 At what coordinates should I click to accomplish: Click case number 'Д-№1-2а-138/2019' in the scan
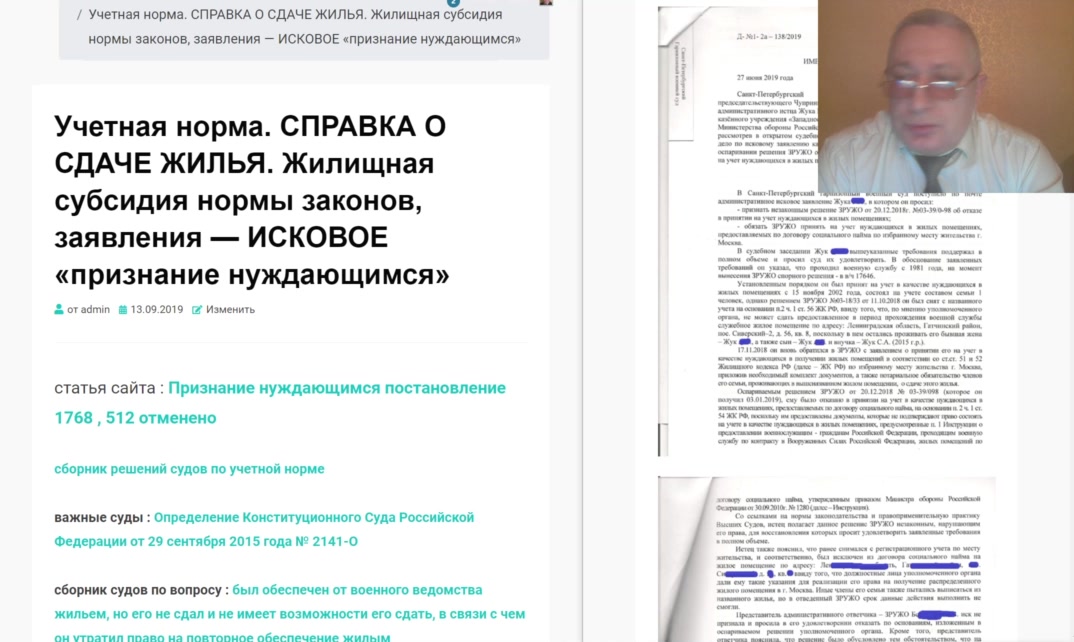point(769,37)
